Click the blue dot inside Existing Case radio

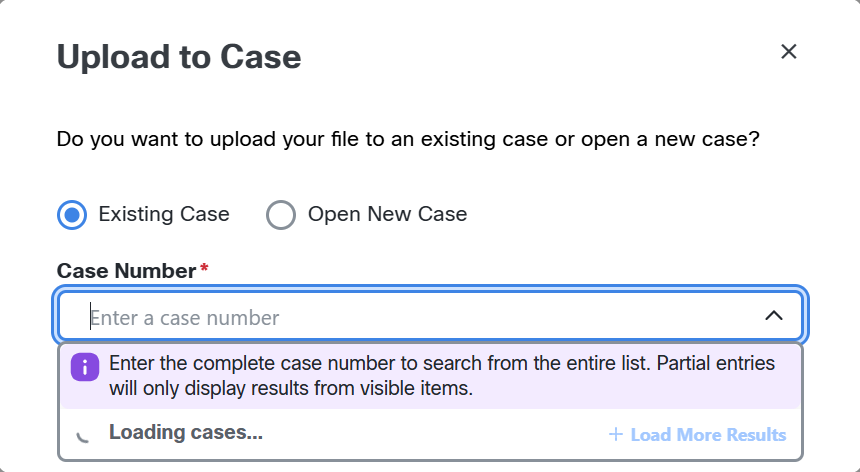(72, 214)
